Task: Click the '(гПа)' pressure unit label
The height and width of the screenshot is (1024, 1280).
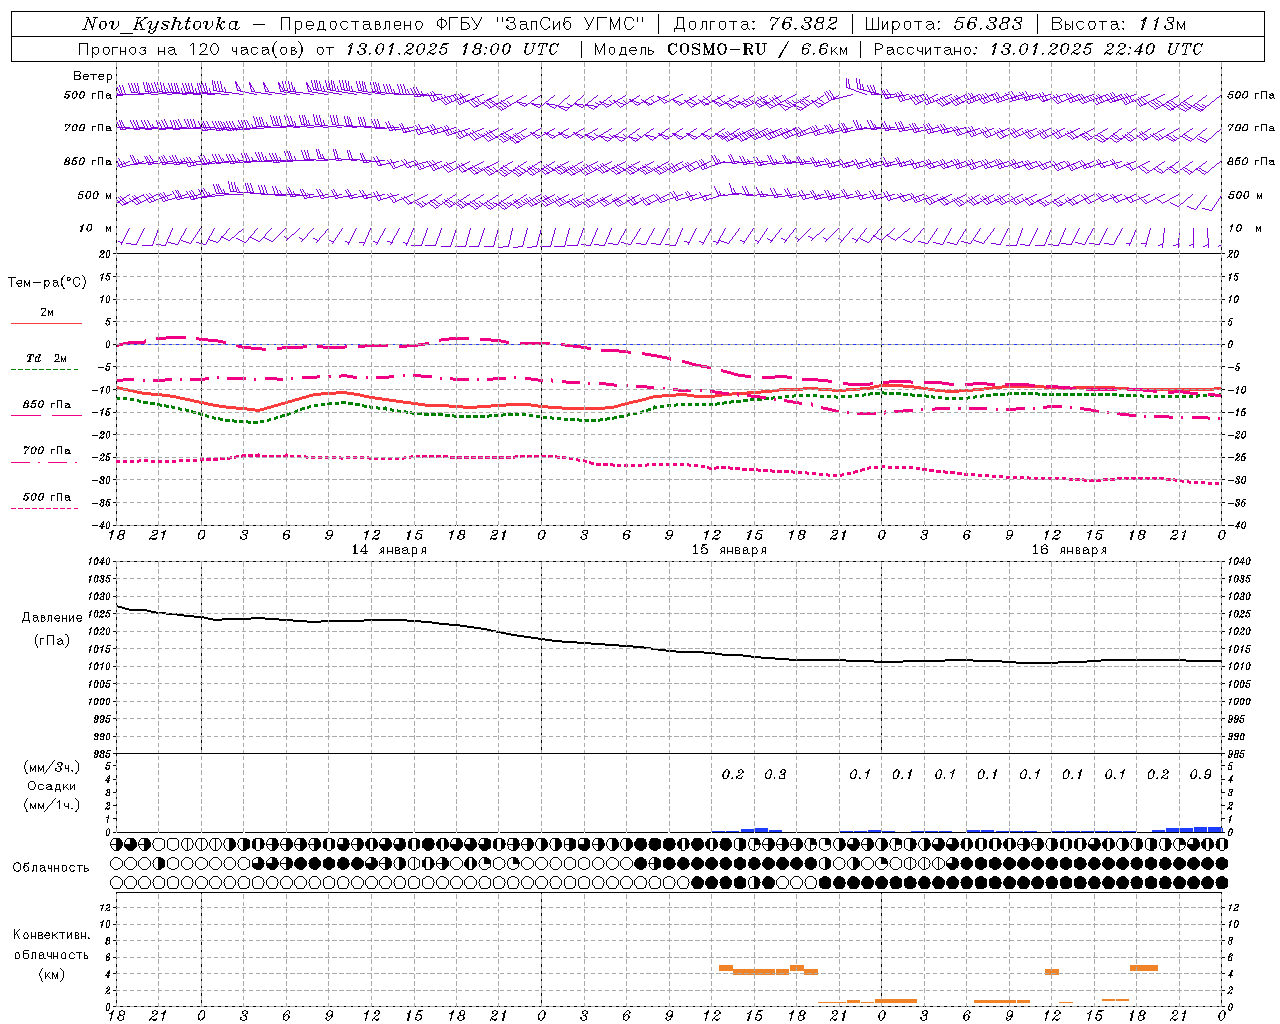Action: (x=52, y=640)
